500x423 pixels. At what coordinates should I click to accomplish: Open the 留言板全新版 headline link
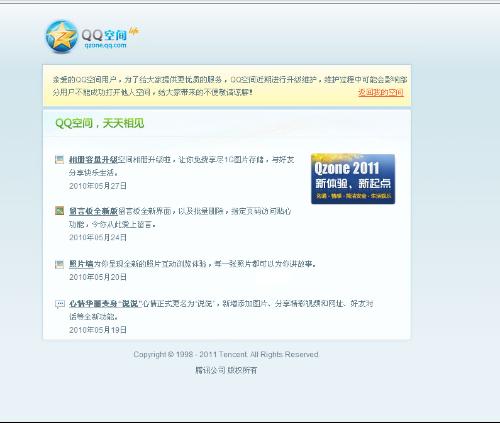click(94, 211)
